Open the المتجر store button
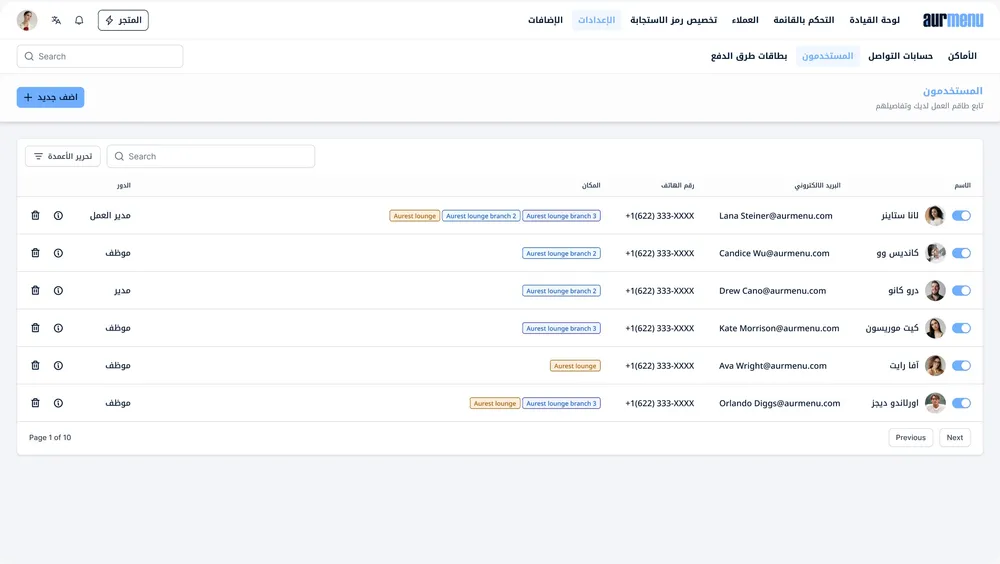 [123, 20]
